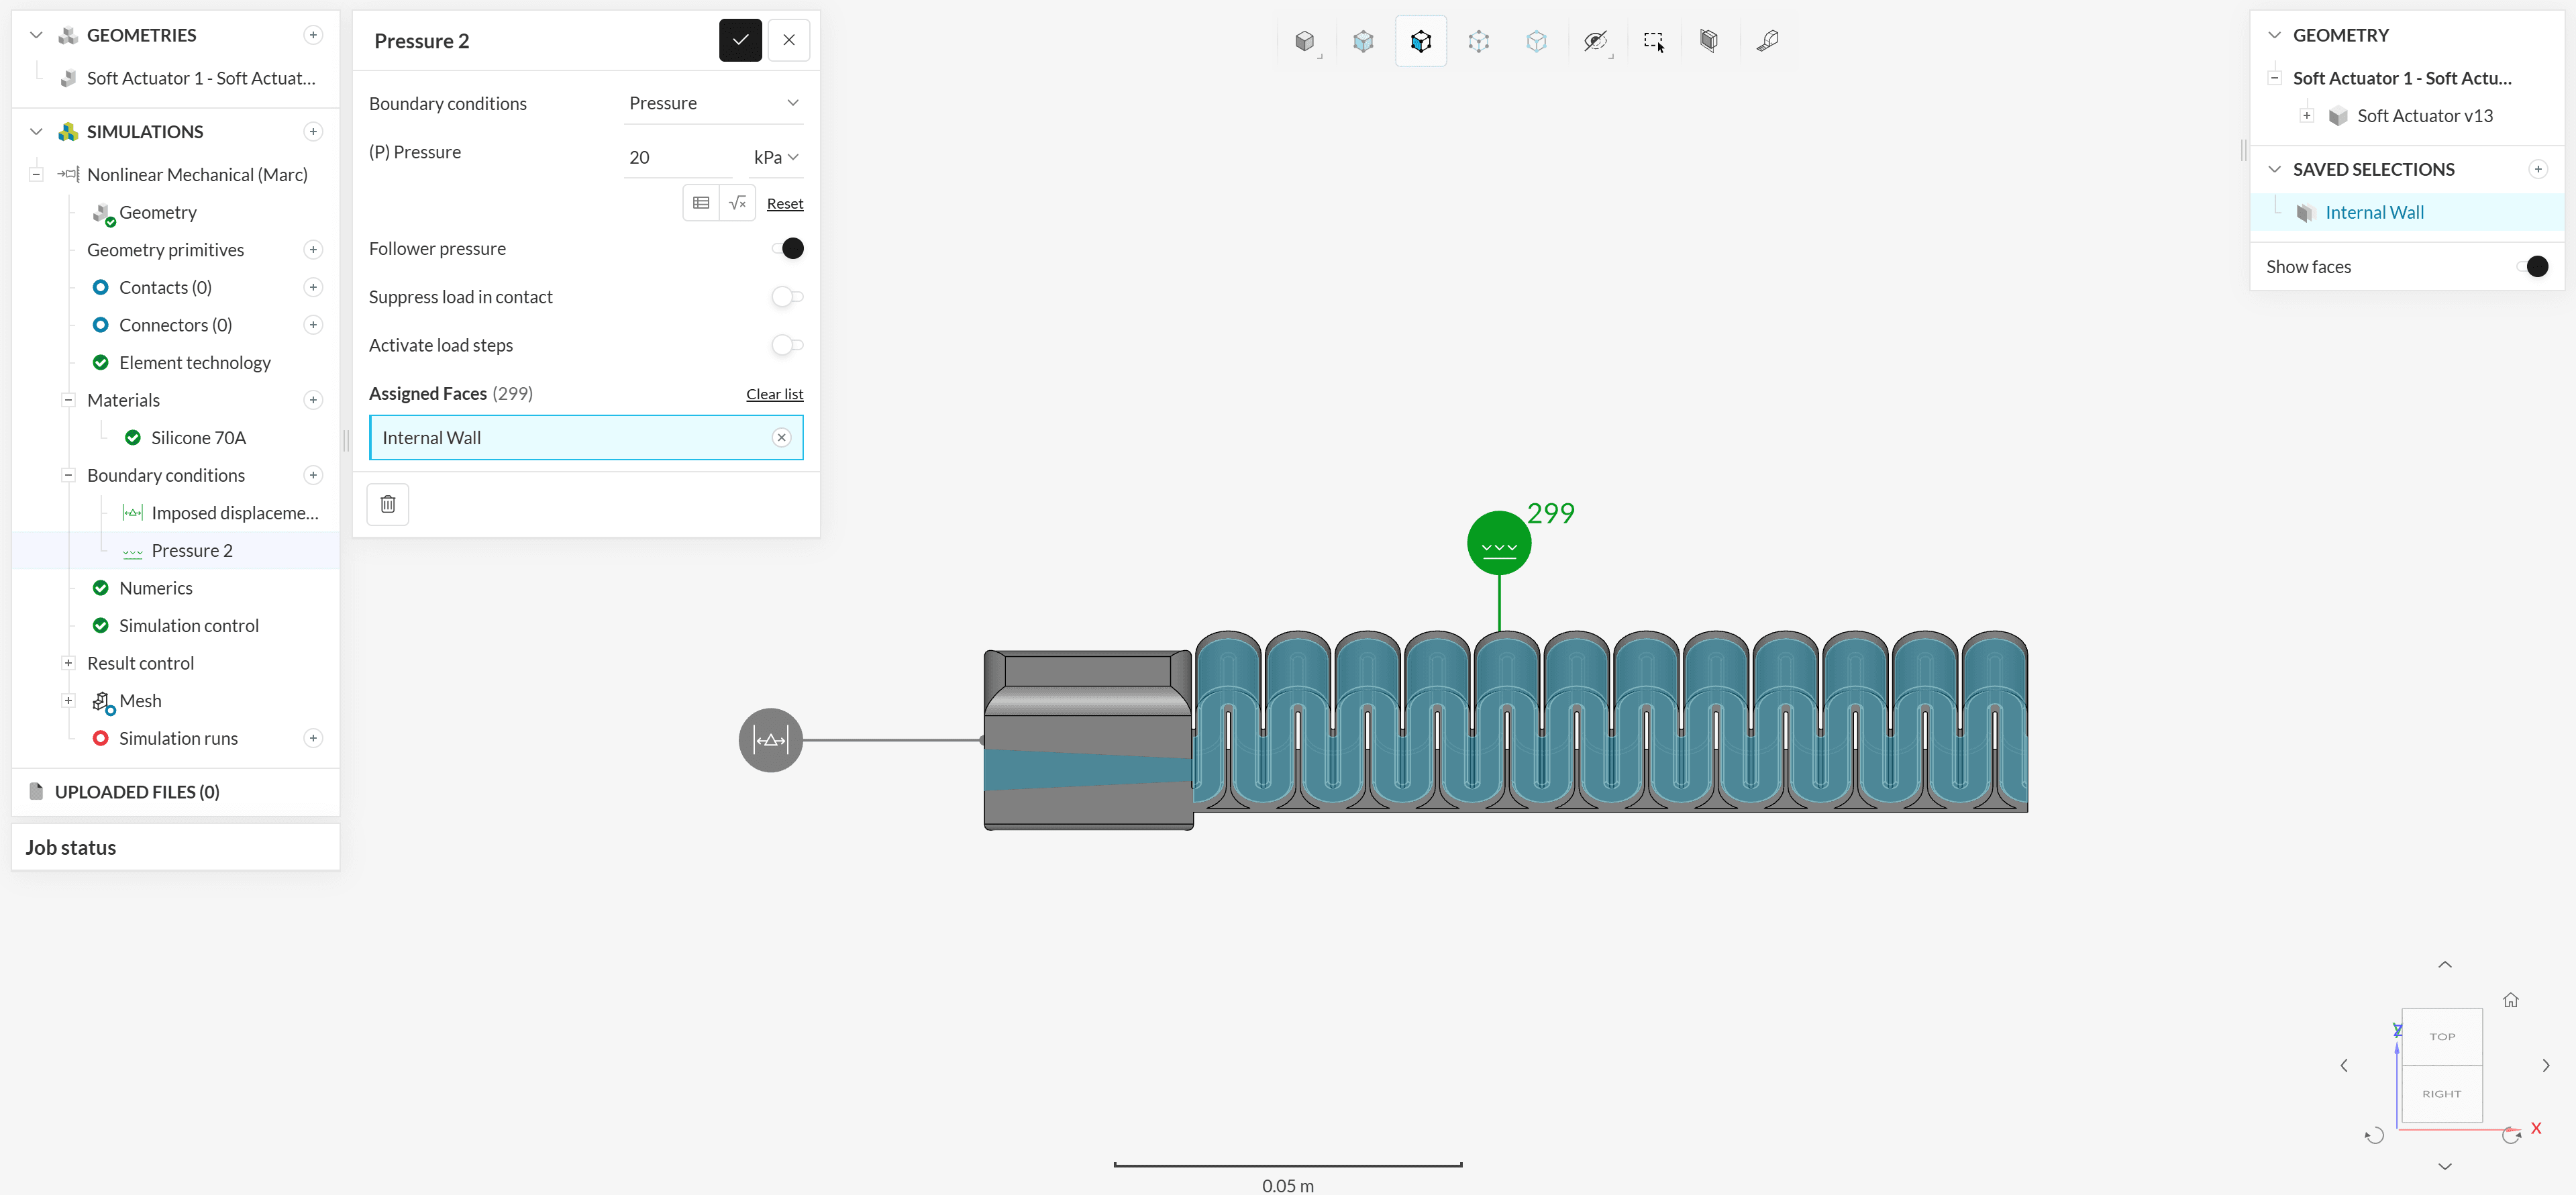Toggle Show faces switch
2576x1195 pixels.
(2532, 267)
